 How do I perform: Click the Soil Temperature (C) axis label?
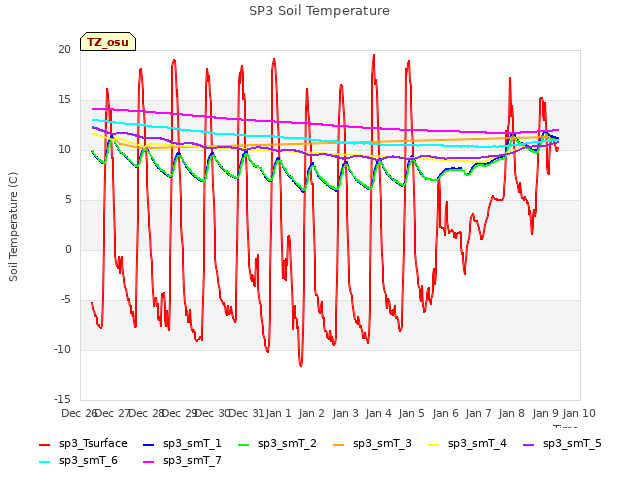[x=13, y=227]
